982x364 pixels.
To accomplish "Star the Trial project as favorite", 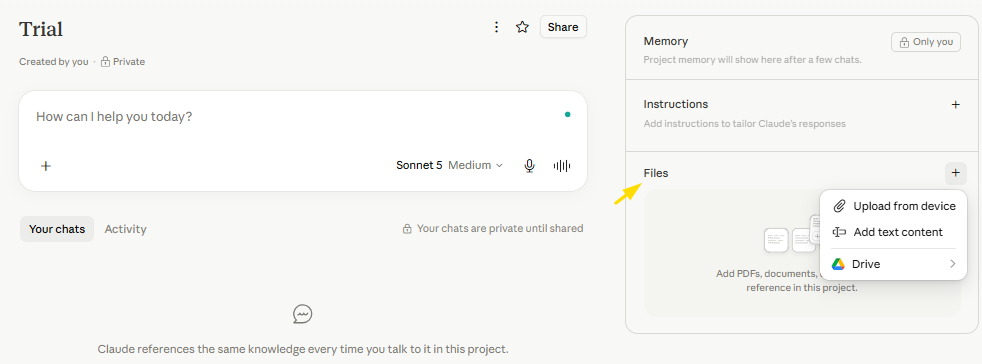I will 522,27.
